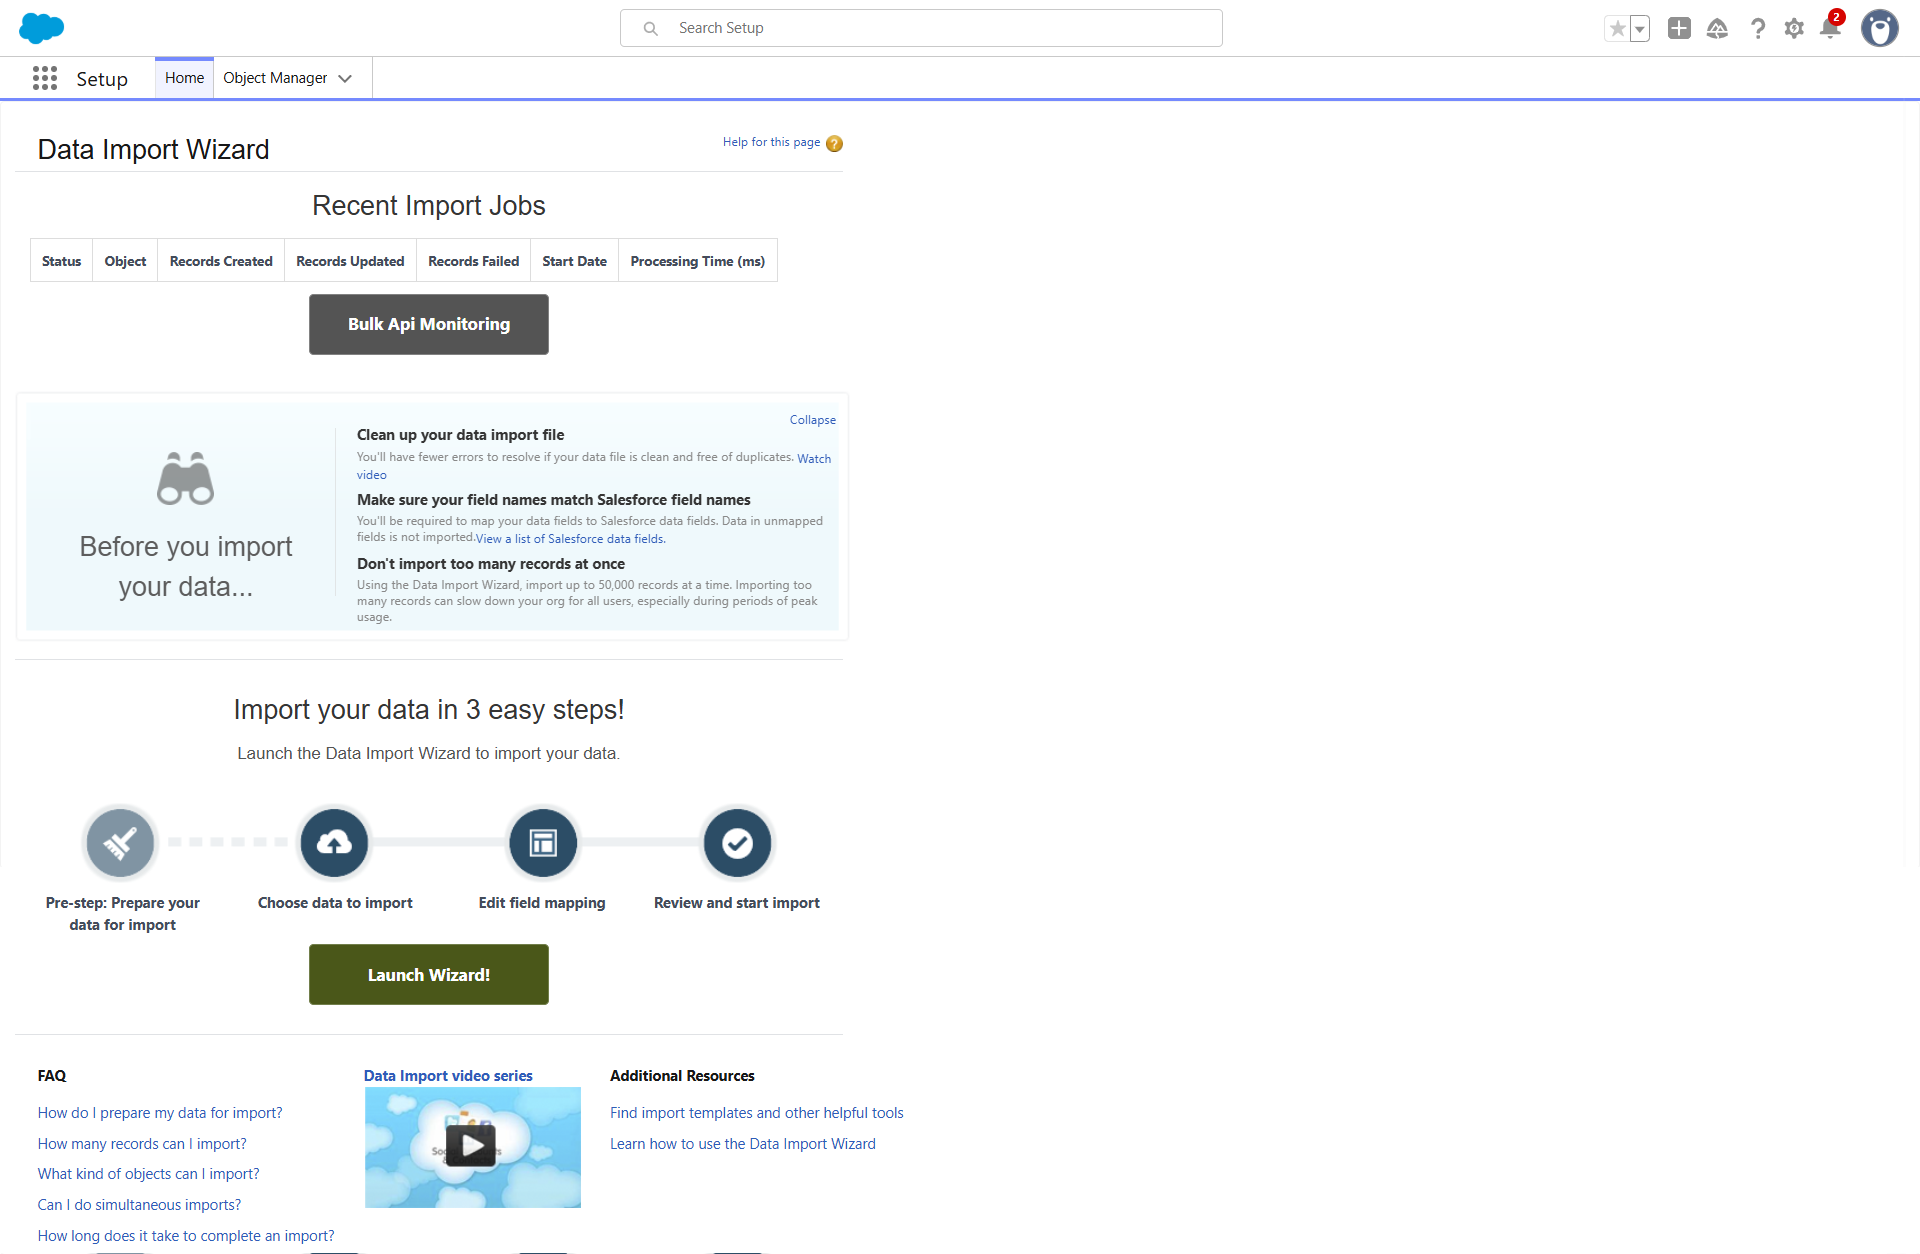This screenshot has width=1920, height=1254.
Task: Collapse the import tips panel
Action: (812, 420)
